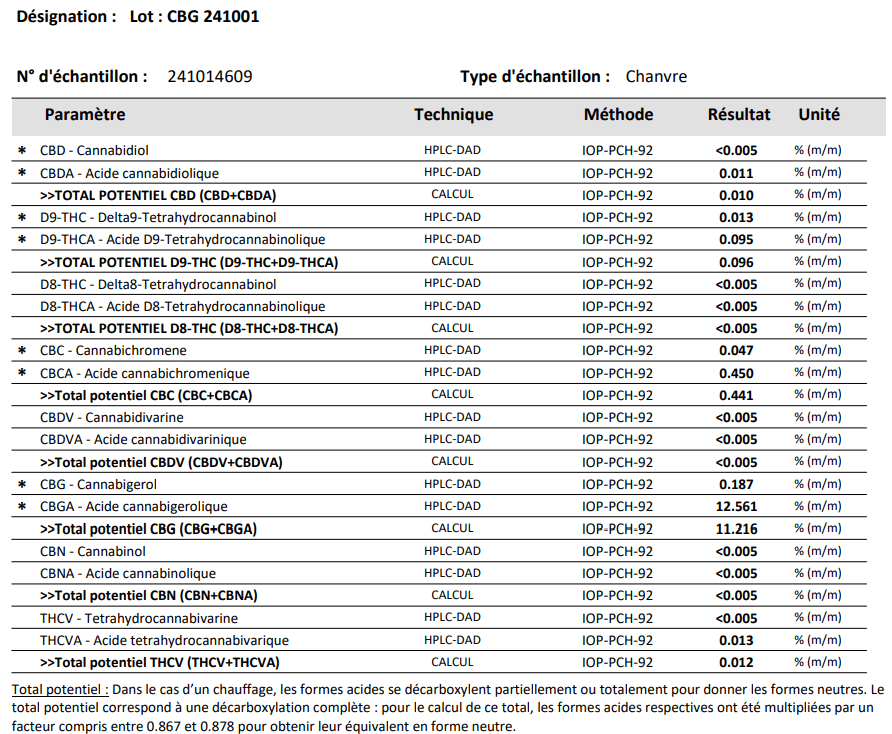The image size is (892, 734).
Task: Click the asterisk next to CBGA row
Action: tap(22, 507)
